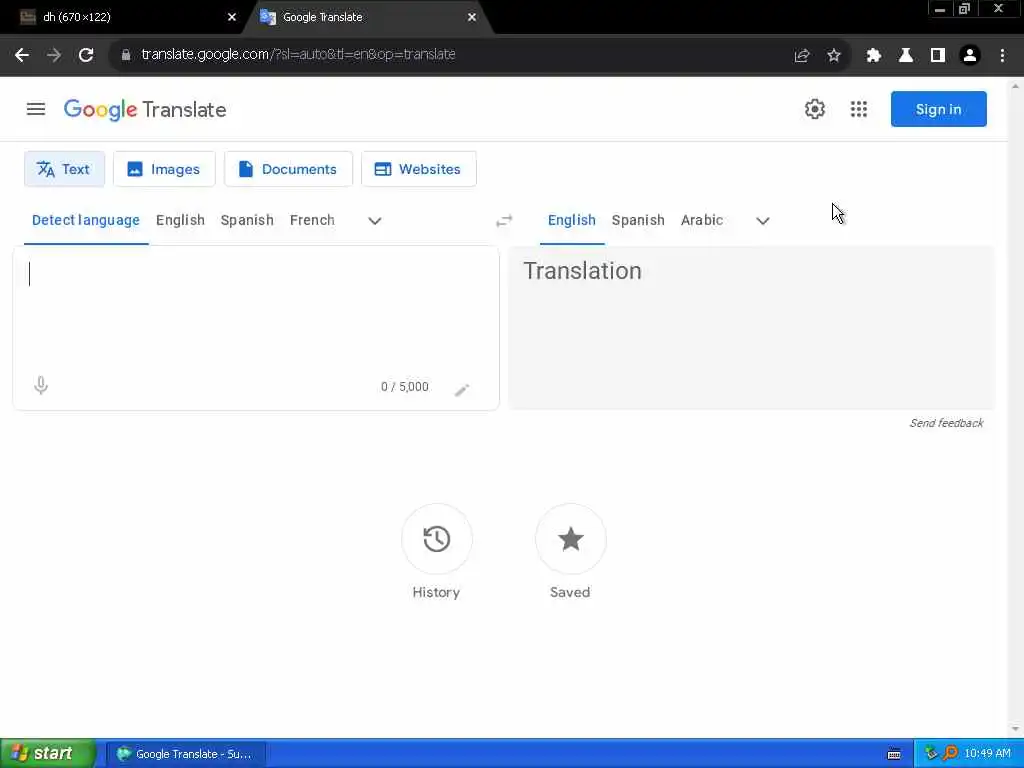The height and width of the screenshot is (768, 1024).
Task: Bookmark this page with star icon
Action: click(834, 56)
